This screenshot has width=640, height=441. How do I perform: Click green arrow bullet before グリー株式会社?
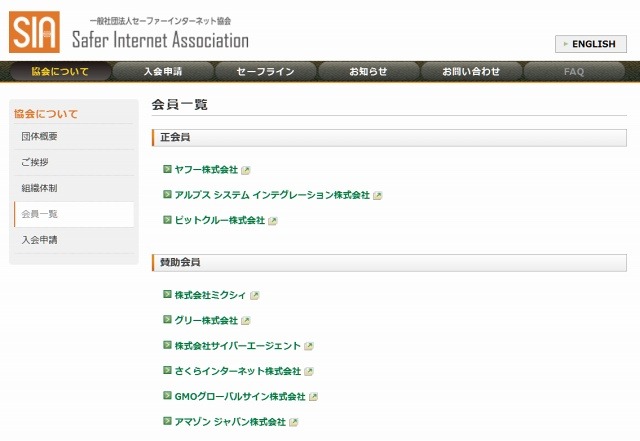click(167, 319)
